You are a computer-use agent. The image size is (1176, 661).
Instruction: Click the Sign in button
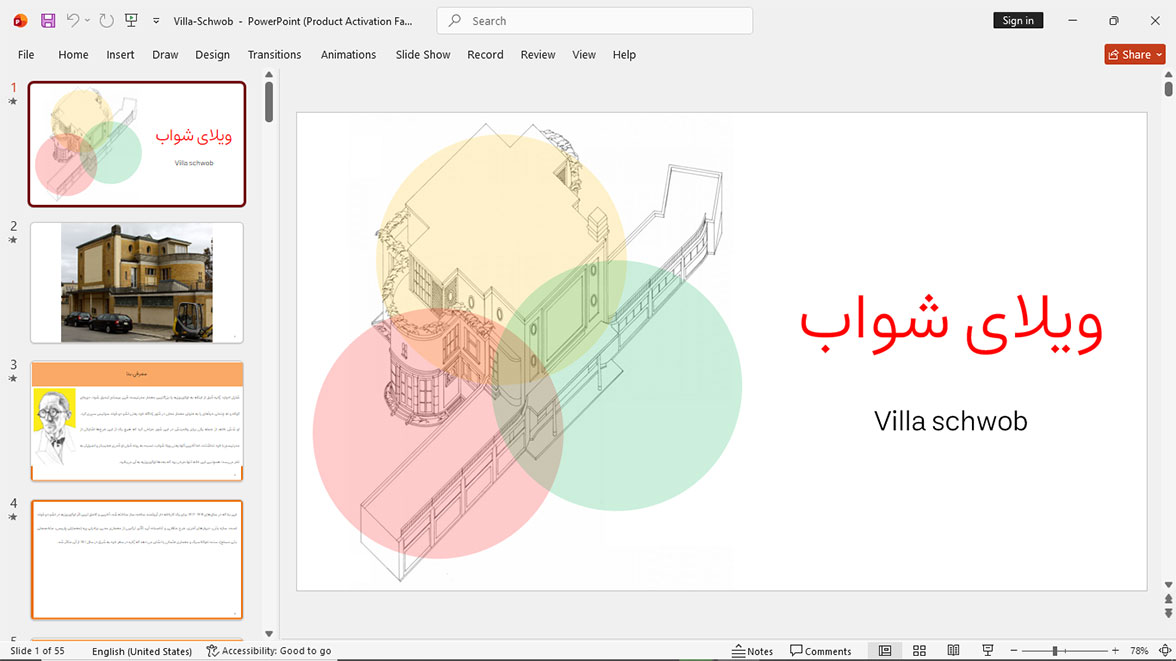tap(1018, 20)
